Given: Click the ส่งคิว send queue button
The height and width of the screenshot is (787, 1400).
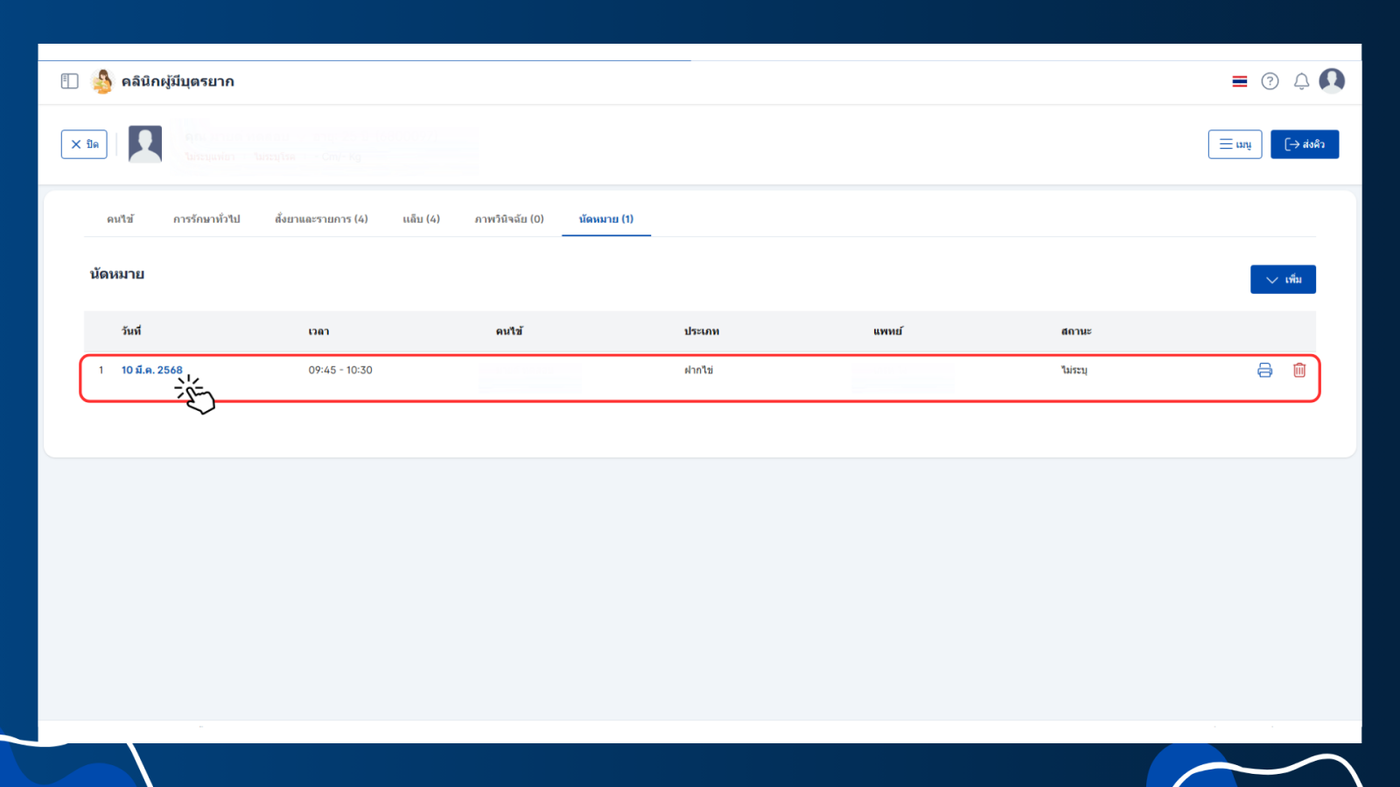Looking at the screenshot, I should pos(1305,144).
